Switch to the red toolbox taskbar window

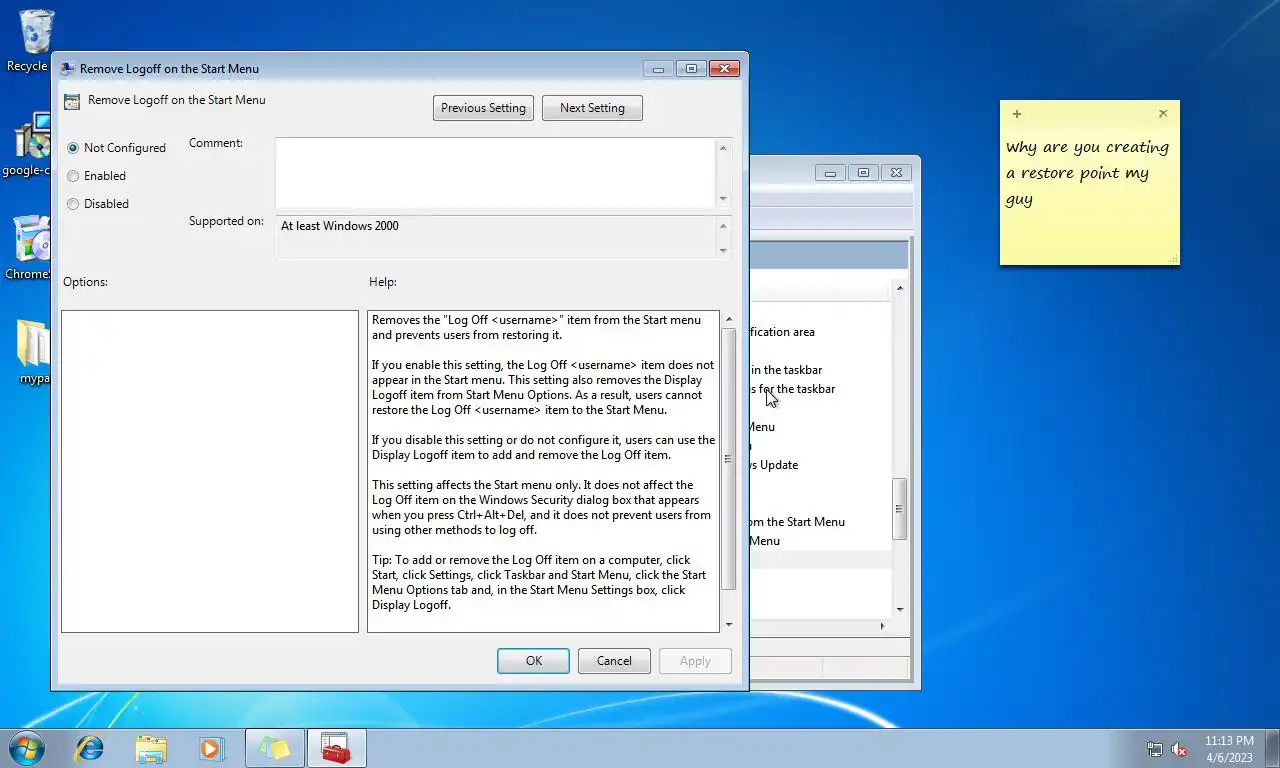click(336, 748)
